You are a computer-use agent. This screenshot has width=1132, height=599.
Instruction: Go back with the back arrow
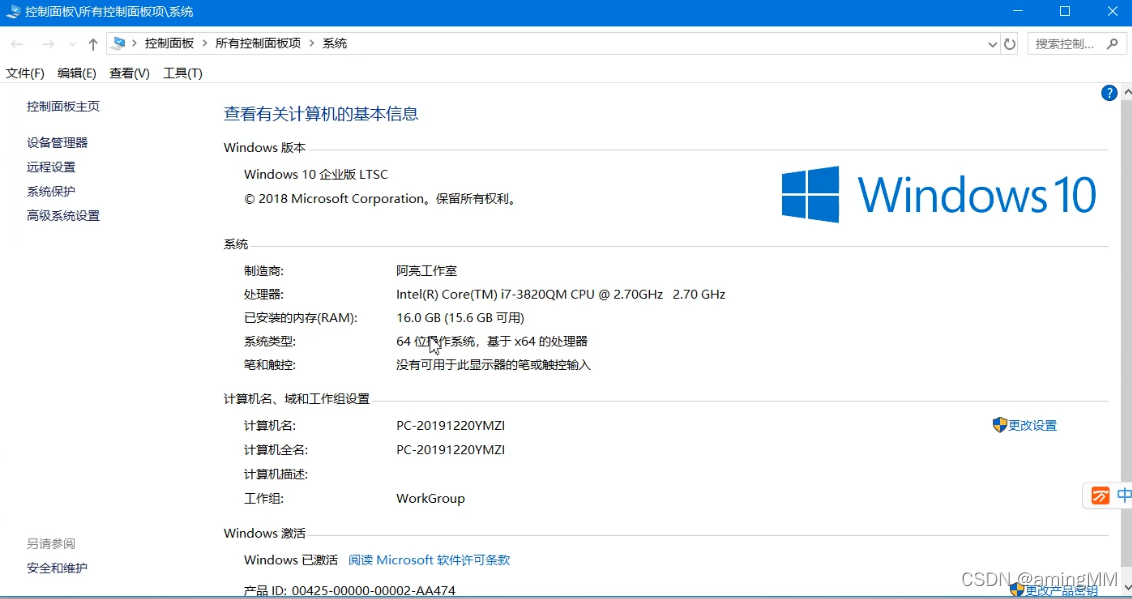[x=17, y=44]
